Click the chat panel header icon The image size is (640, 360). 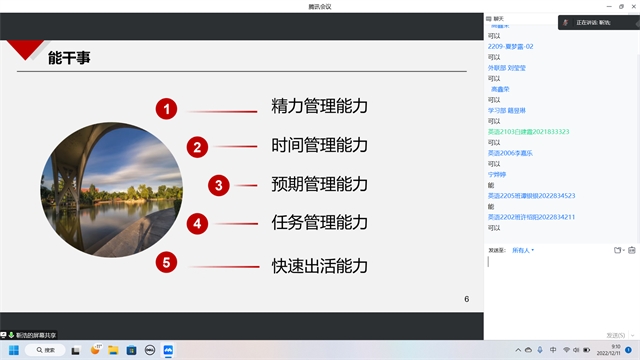click(x=489, y=19)
